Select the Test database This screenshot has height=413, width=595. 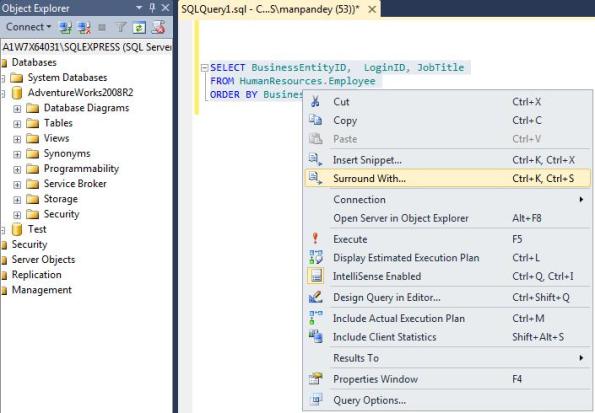(x=37, y=229)
